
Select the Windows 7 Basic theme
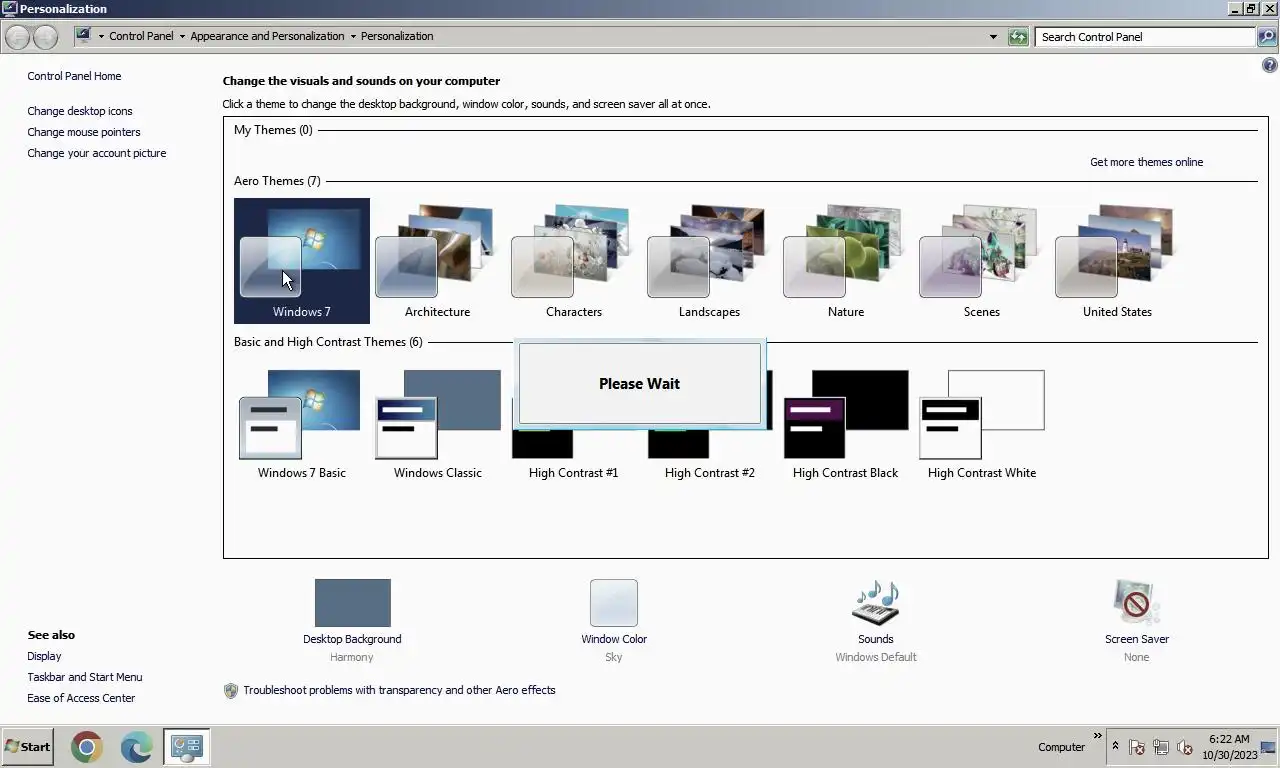click(301, 424)
